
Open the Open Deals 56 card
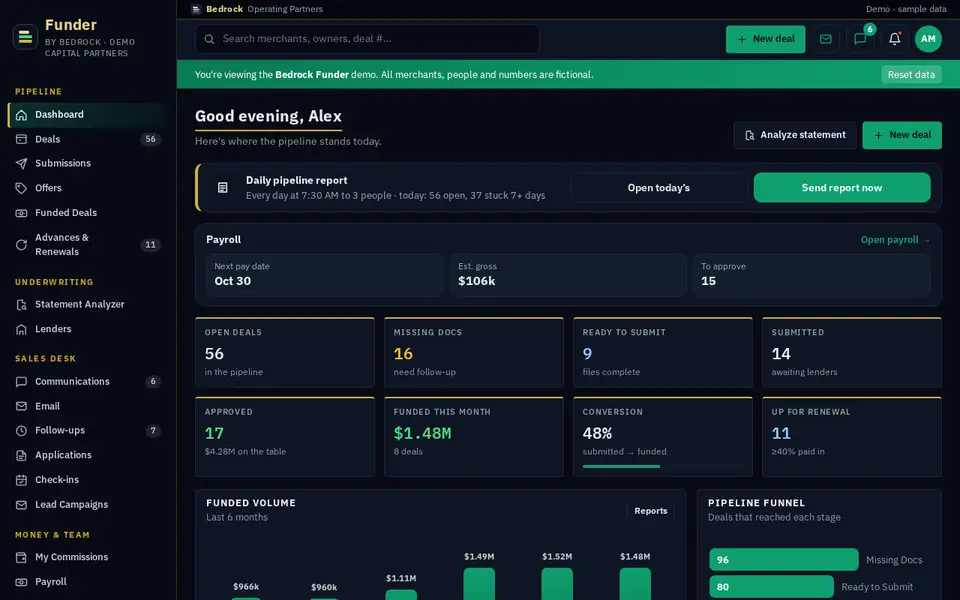point(285,353)
